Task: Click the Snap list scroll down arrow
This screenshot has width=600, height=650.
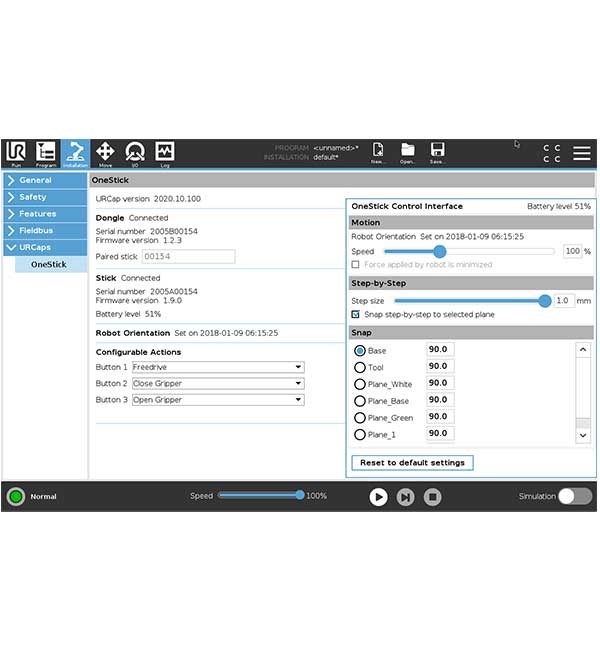Action: 583,435
